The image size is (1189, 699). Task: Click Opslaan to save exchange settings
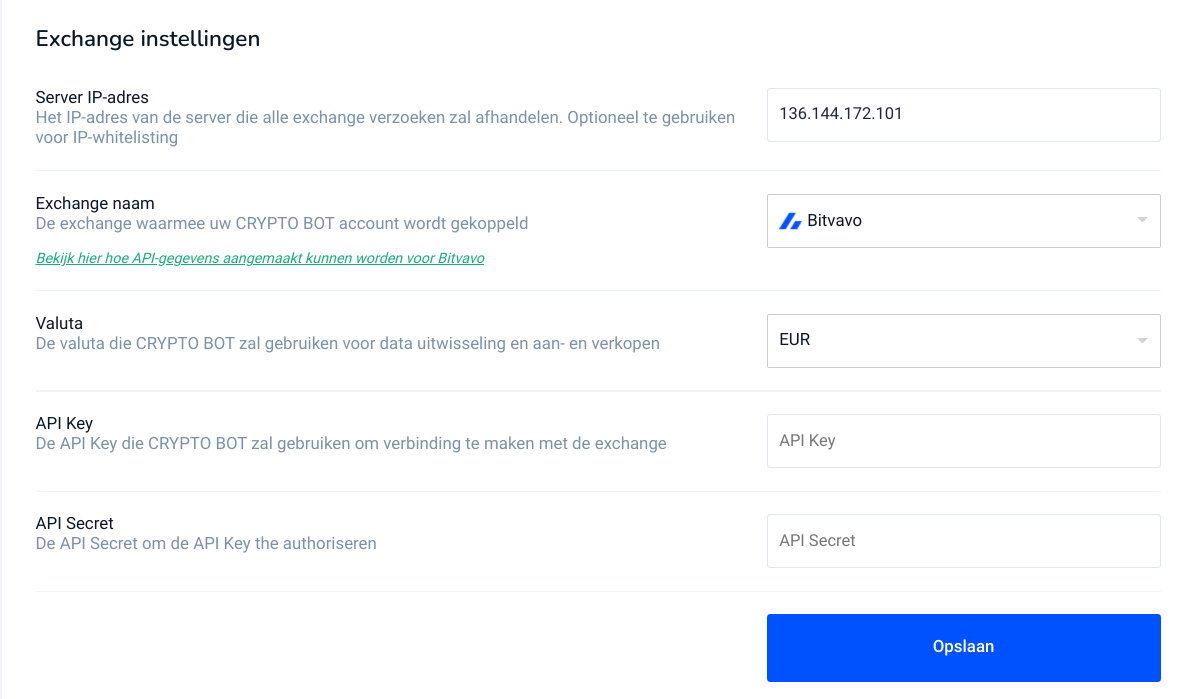click(x=963, y=647)
